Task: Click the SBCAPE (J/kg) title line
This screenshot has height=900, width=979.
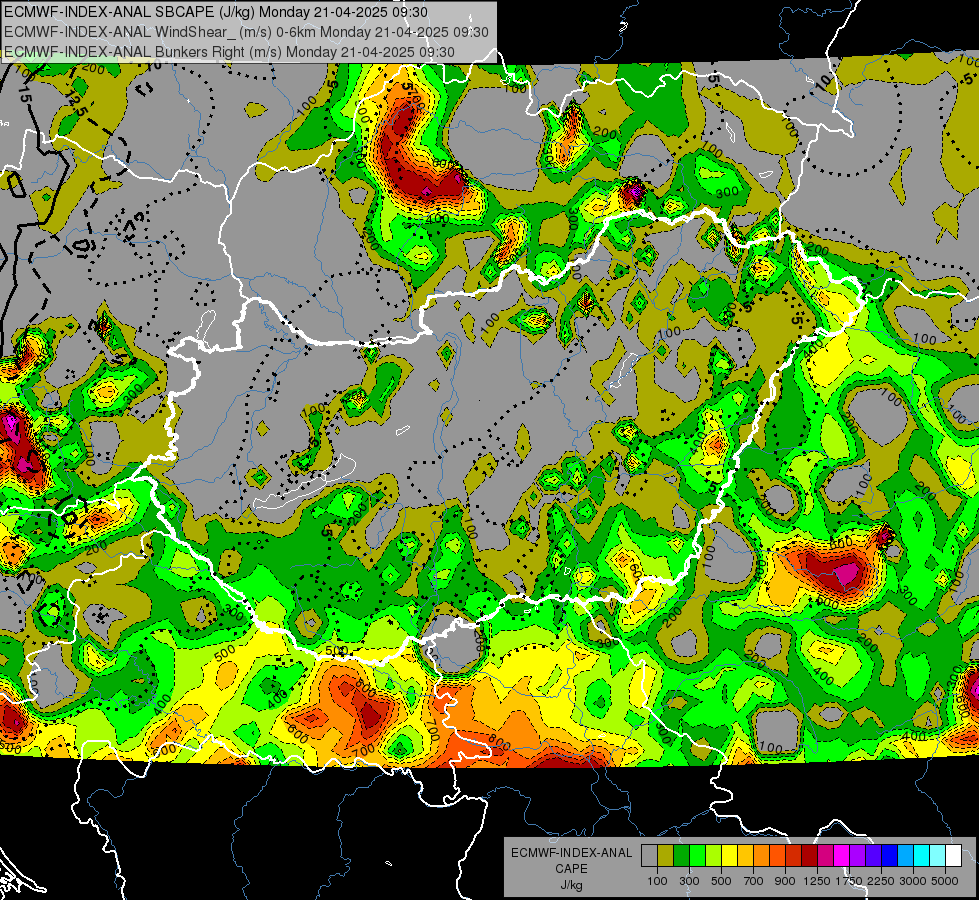Action: [216, 12]
